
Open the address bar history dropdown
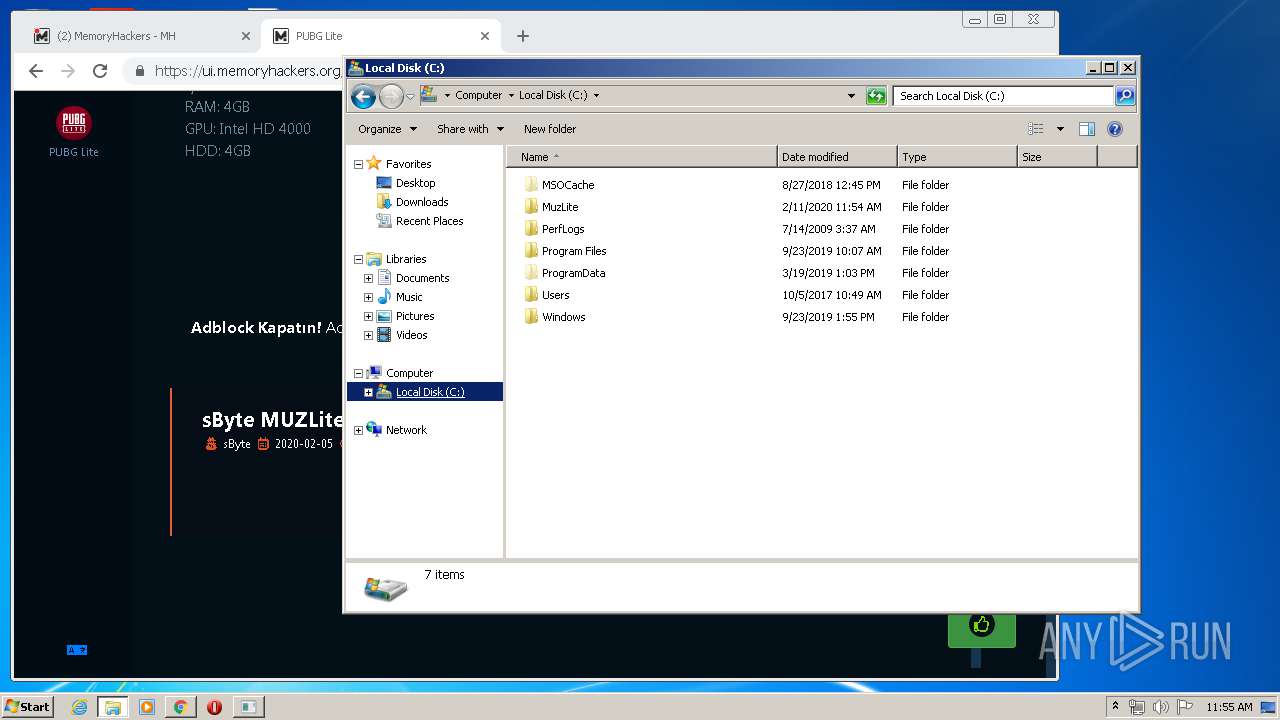point(851,96)
